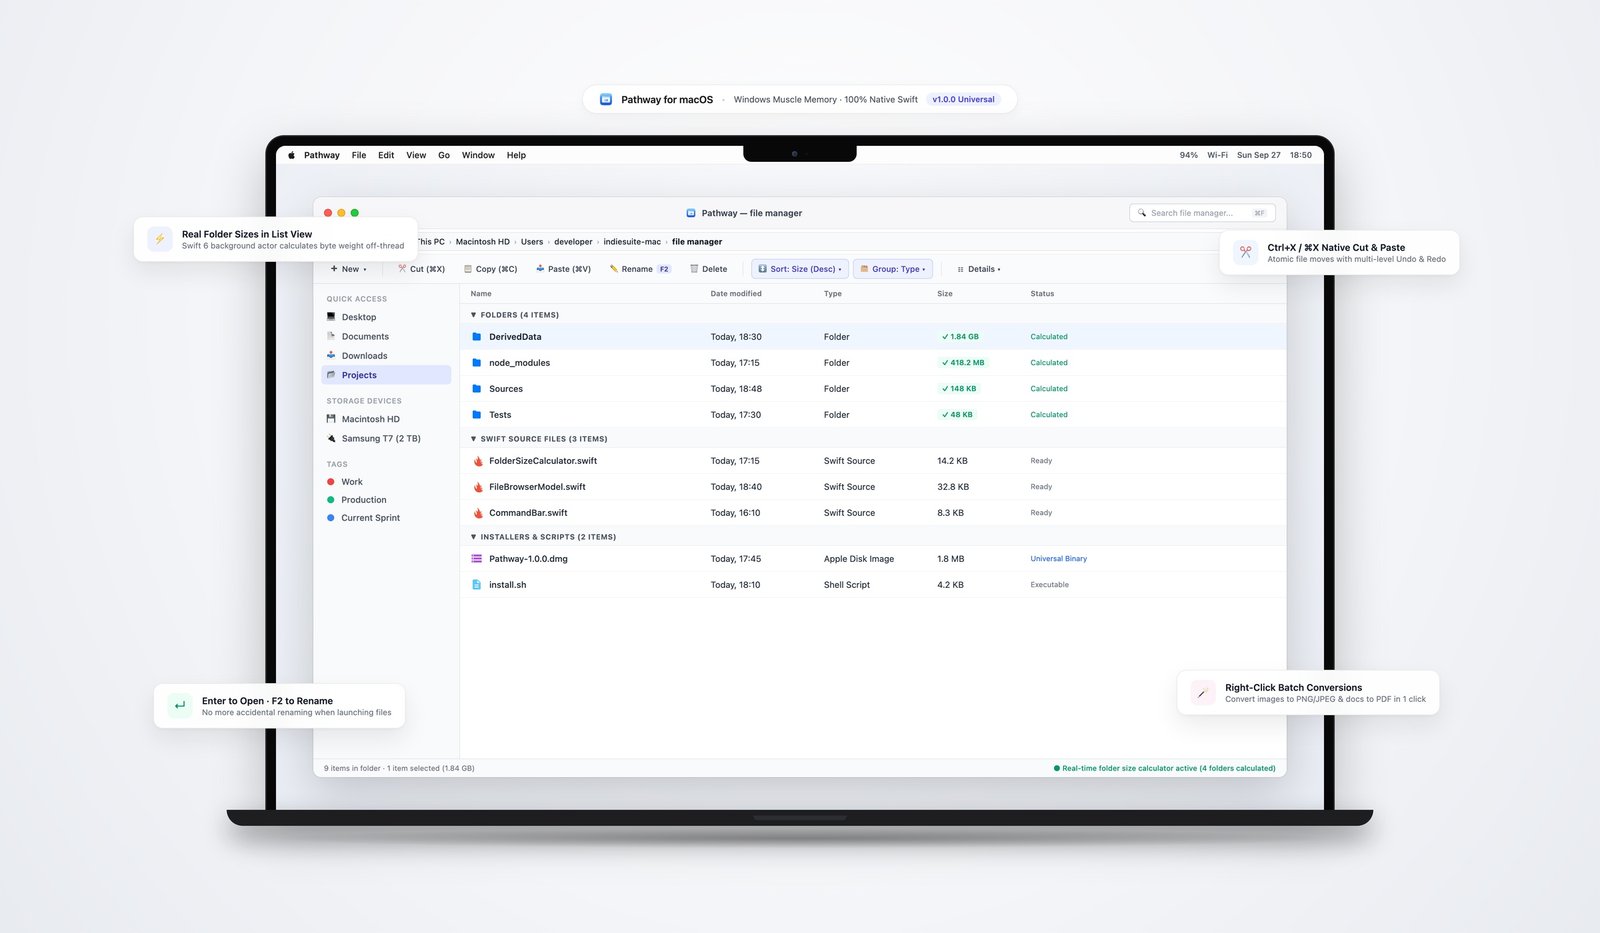Click the Paste toolbar button

point(563,269)
